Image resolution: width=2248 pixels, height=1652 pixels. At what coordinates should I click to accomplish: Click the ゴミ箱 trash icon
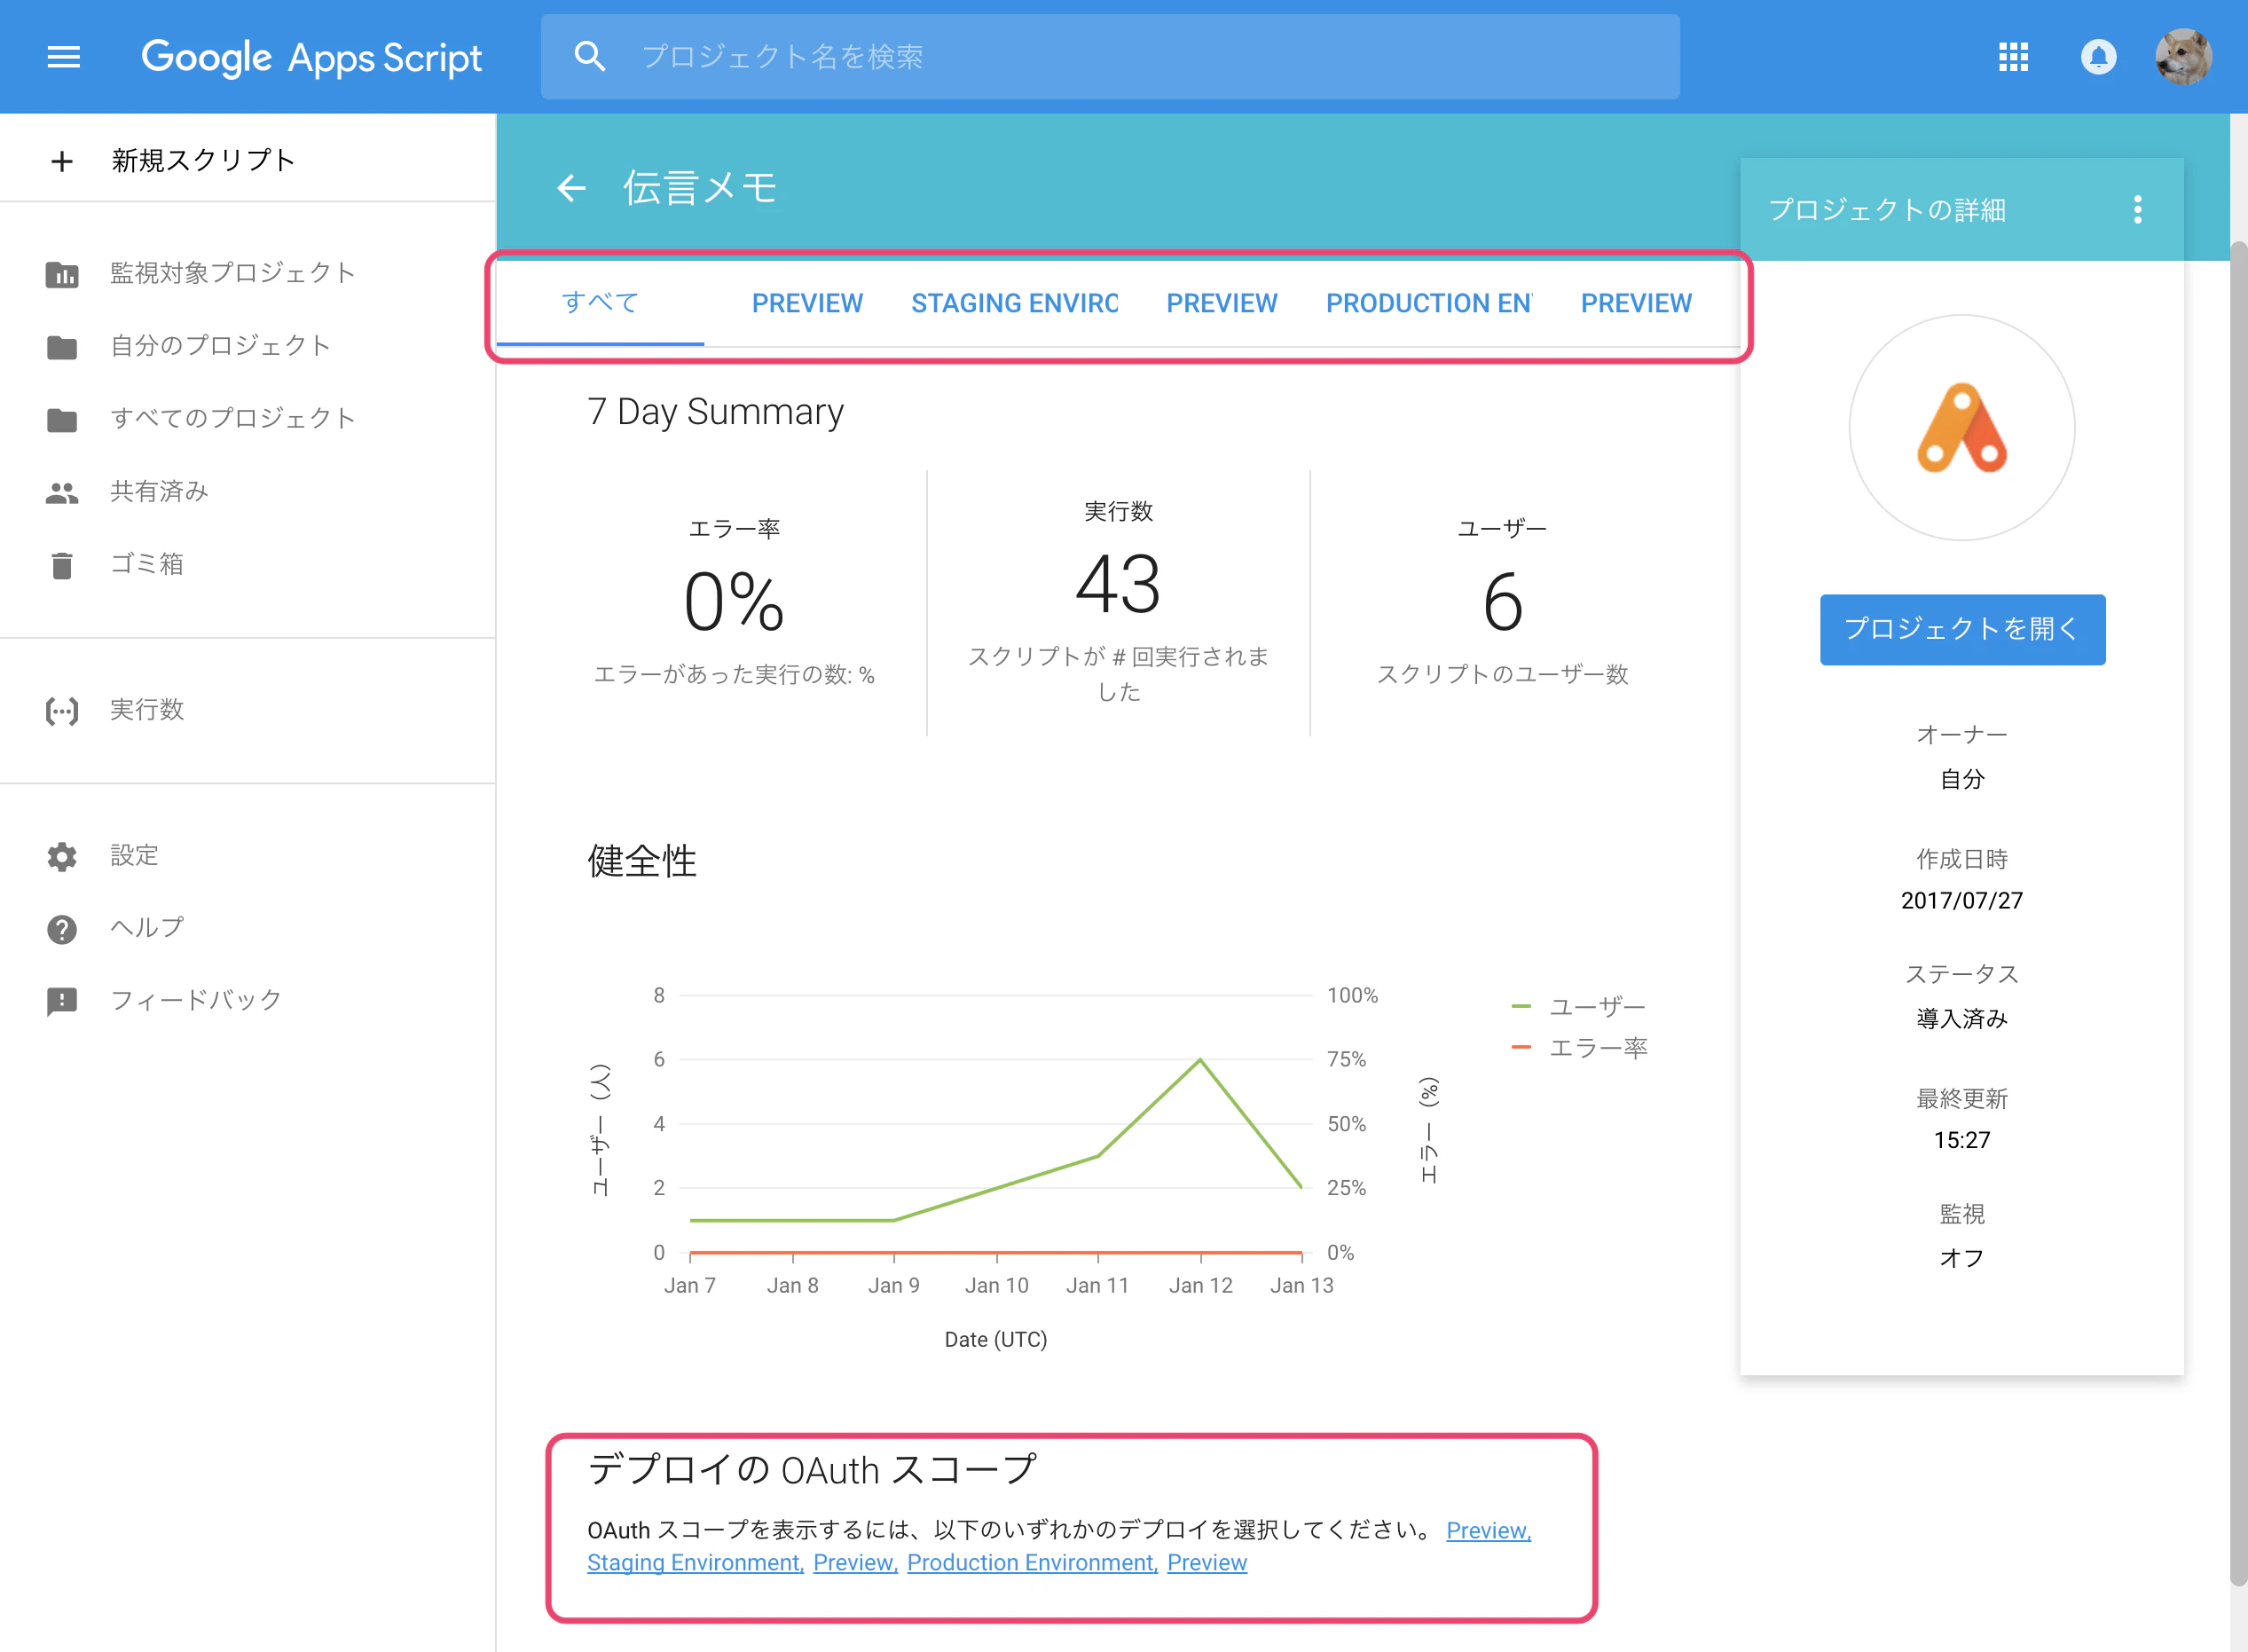(x=62, y=565)
